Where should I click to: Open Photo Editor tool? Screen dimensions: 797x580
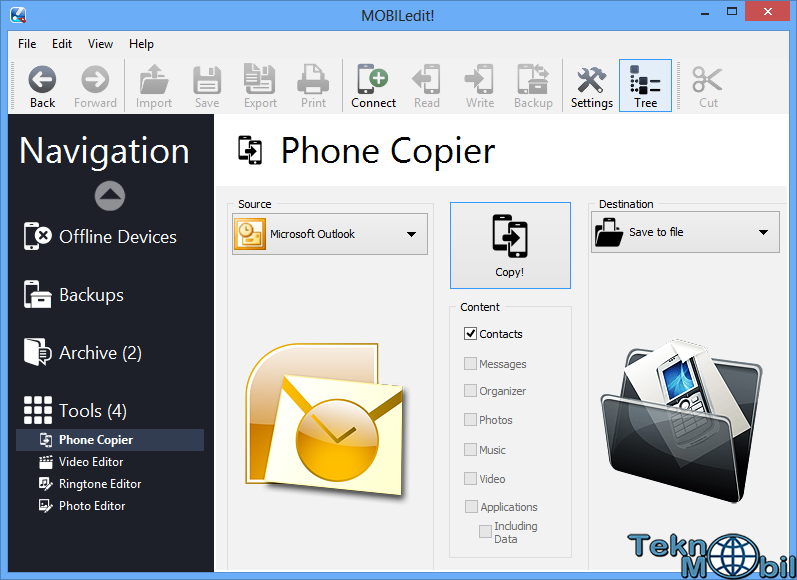(82, 505)
